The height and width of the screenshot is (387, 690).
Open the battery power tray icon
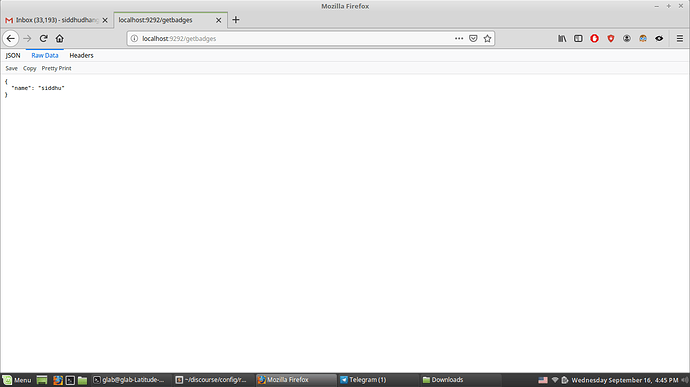click(x=565, y=380)
